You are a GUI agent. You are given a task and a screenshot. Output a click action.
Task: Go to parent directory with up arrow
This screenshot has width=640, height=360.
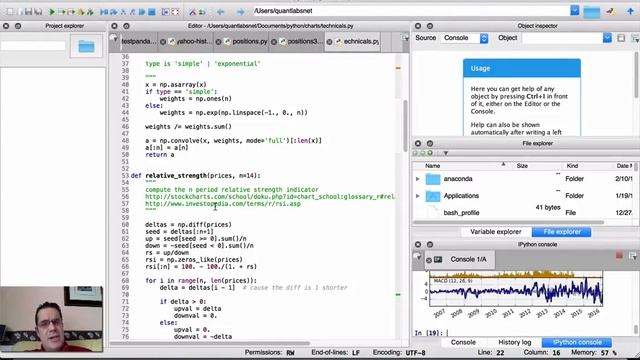(630, 11)
